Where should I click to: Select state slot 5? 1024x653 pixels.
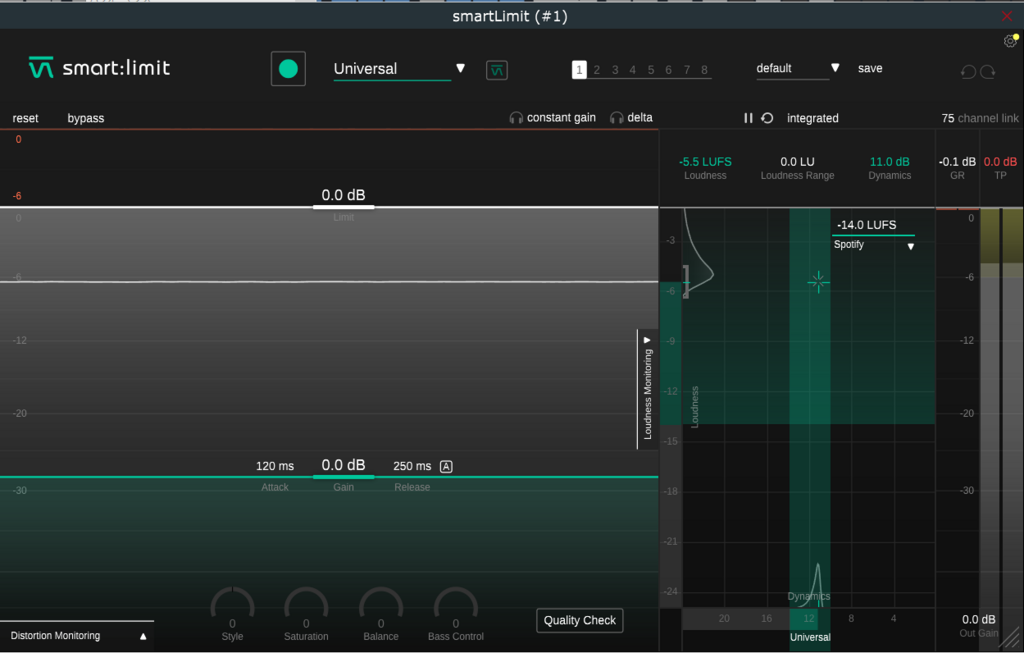point(651,70)
